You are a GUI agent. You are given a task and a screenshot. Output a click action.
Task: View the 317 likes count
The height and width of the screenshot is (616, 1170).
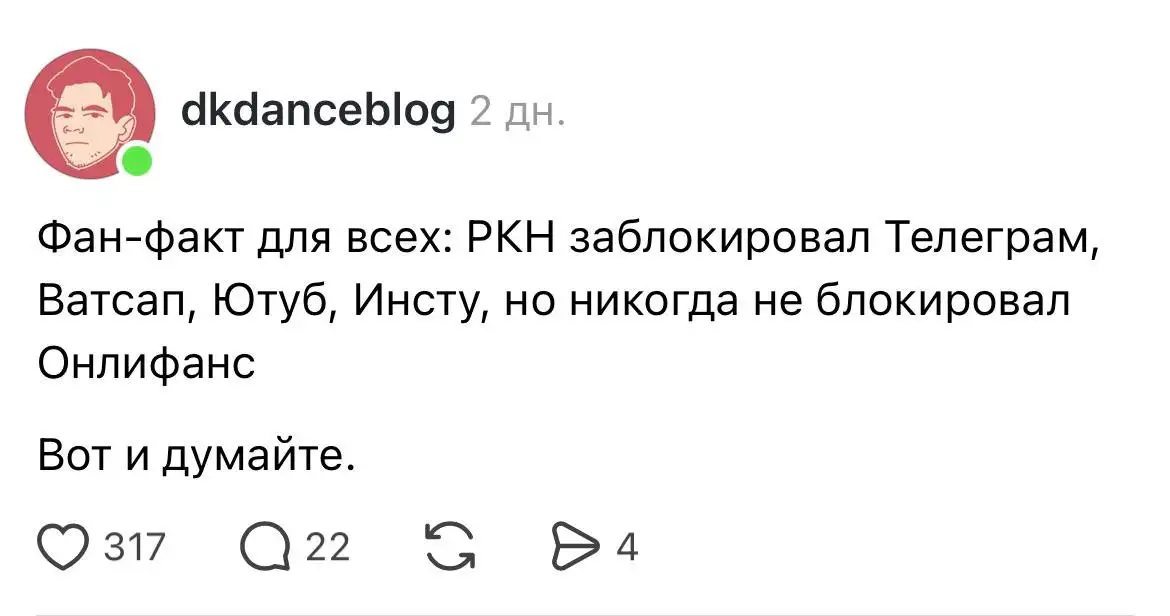[135, 546]
